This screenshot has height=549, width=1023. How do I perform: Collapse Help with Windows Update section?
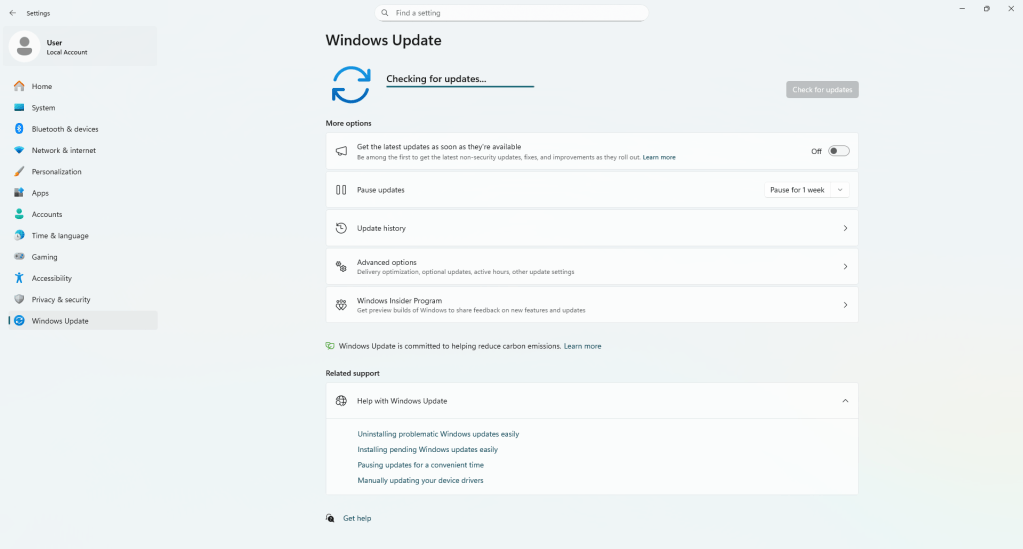tap(845, 401)
